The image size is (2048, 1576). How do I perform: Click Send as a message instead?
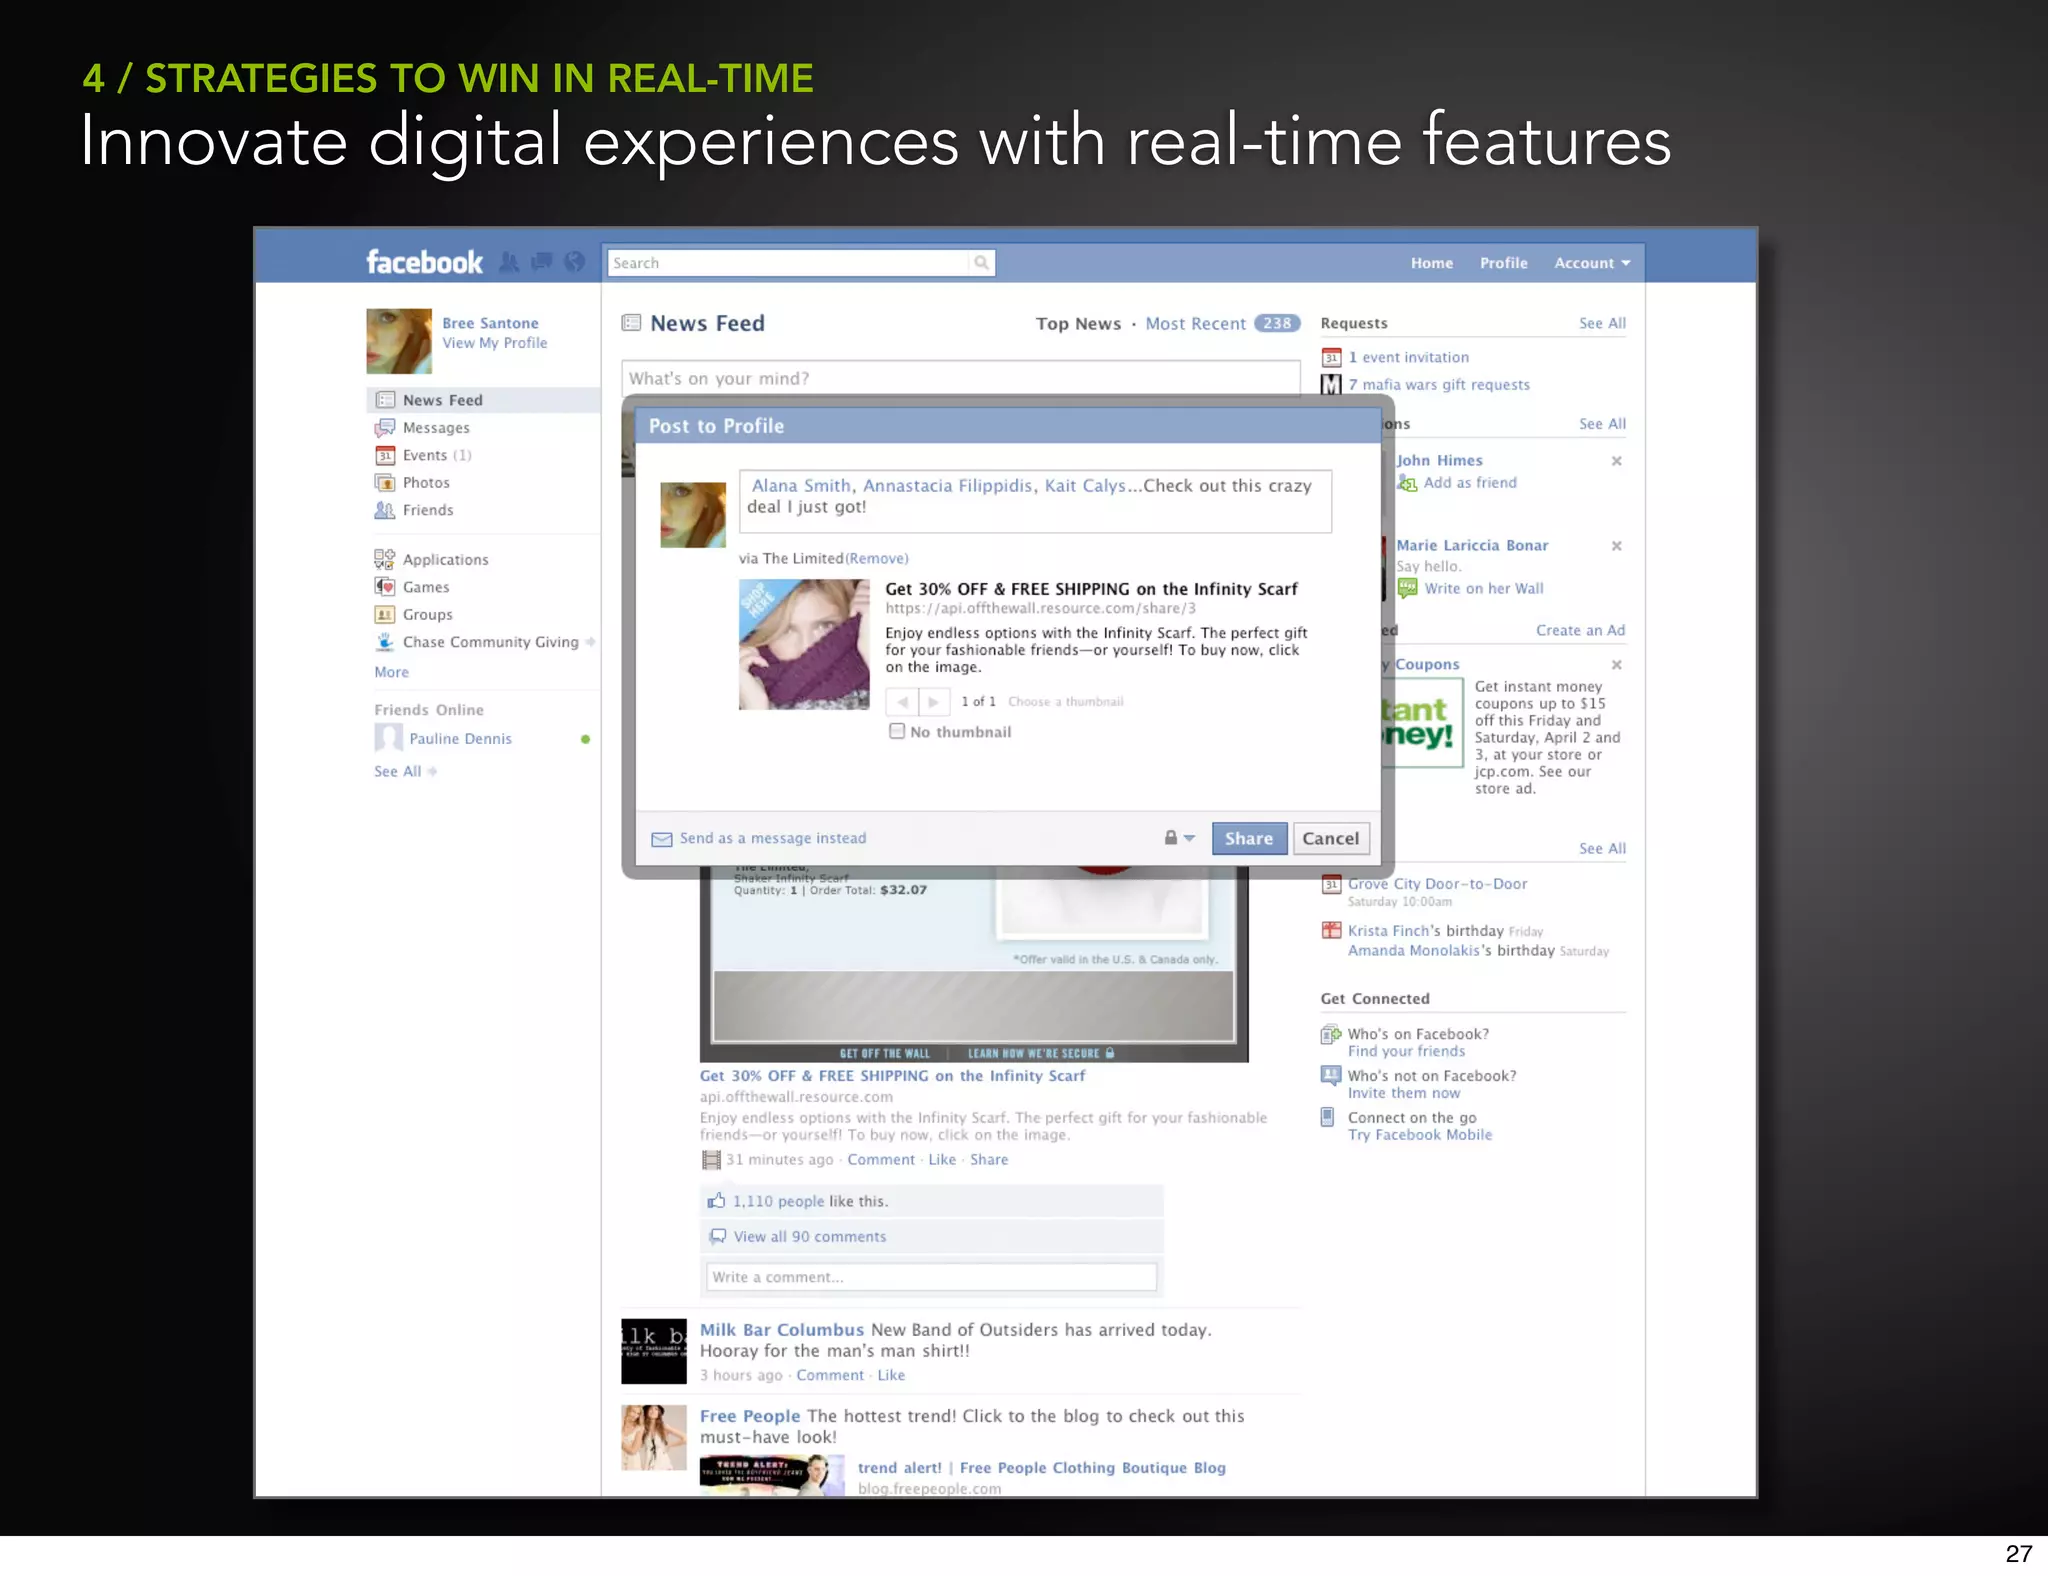tap(773, 839)
